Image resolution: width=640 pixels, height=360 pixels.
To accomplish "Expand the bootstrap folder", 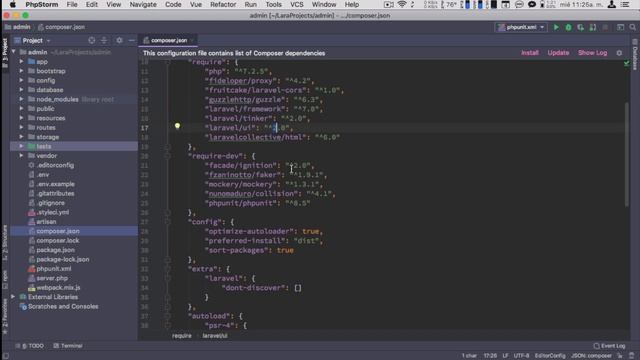I will (21, 71).
